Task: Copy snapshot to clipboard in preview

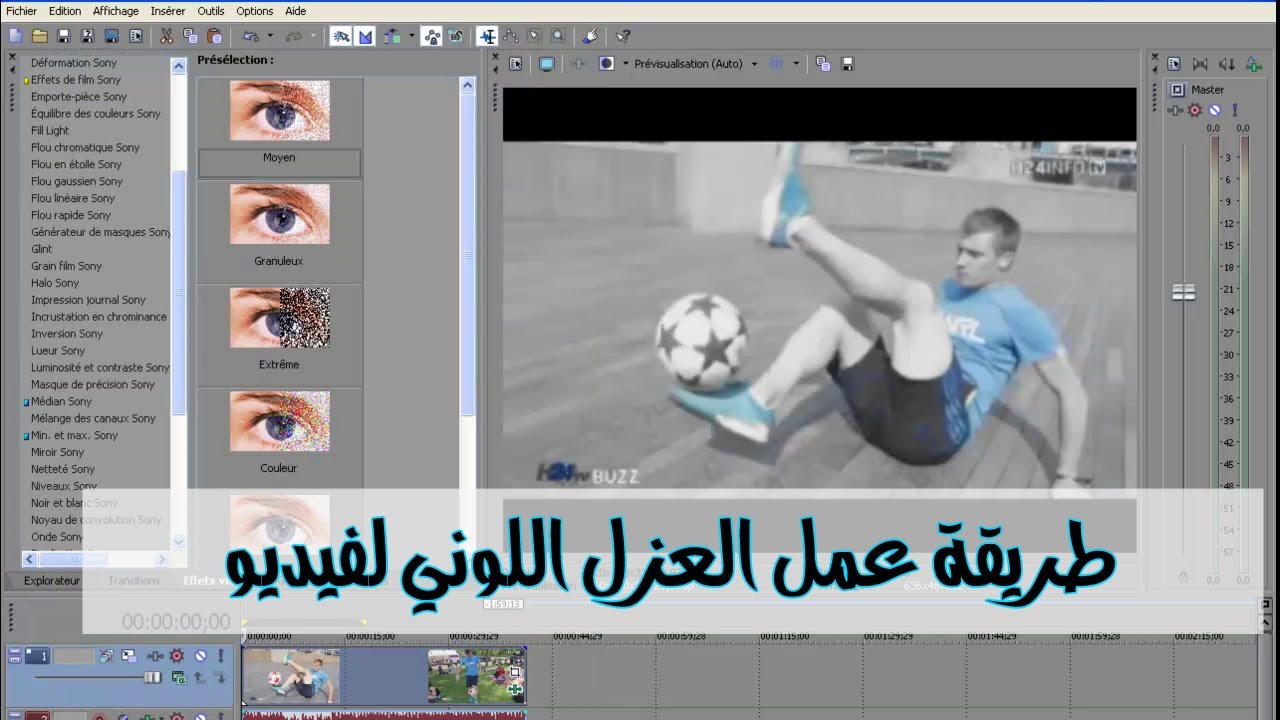Action: coord(823,63)
